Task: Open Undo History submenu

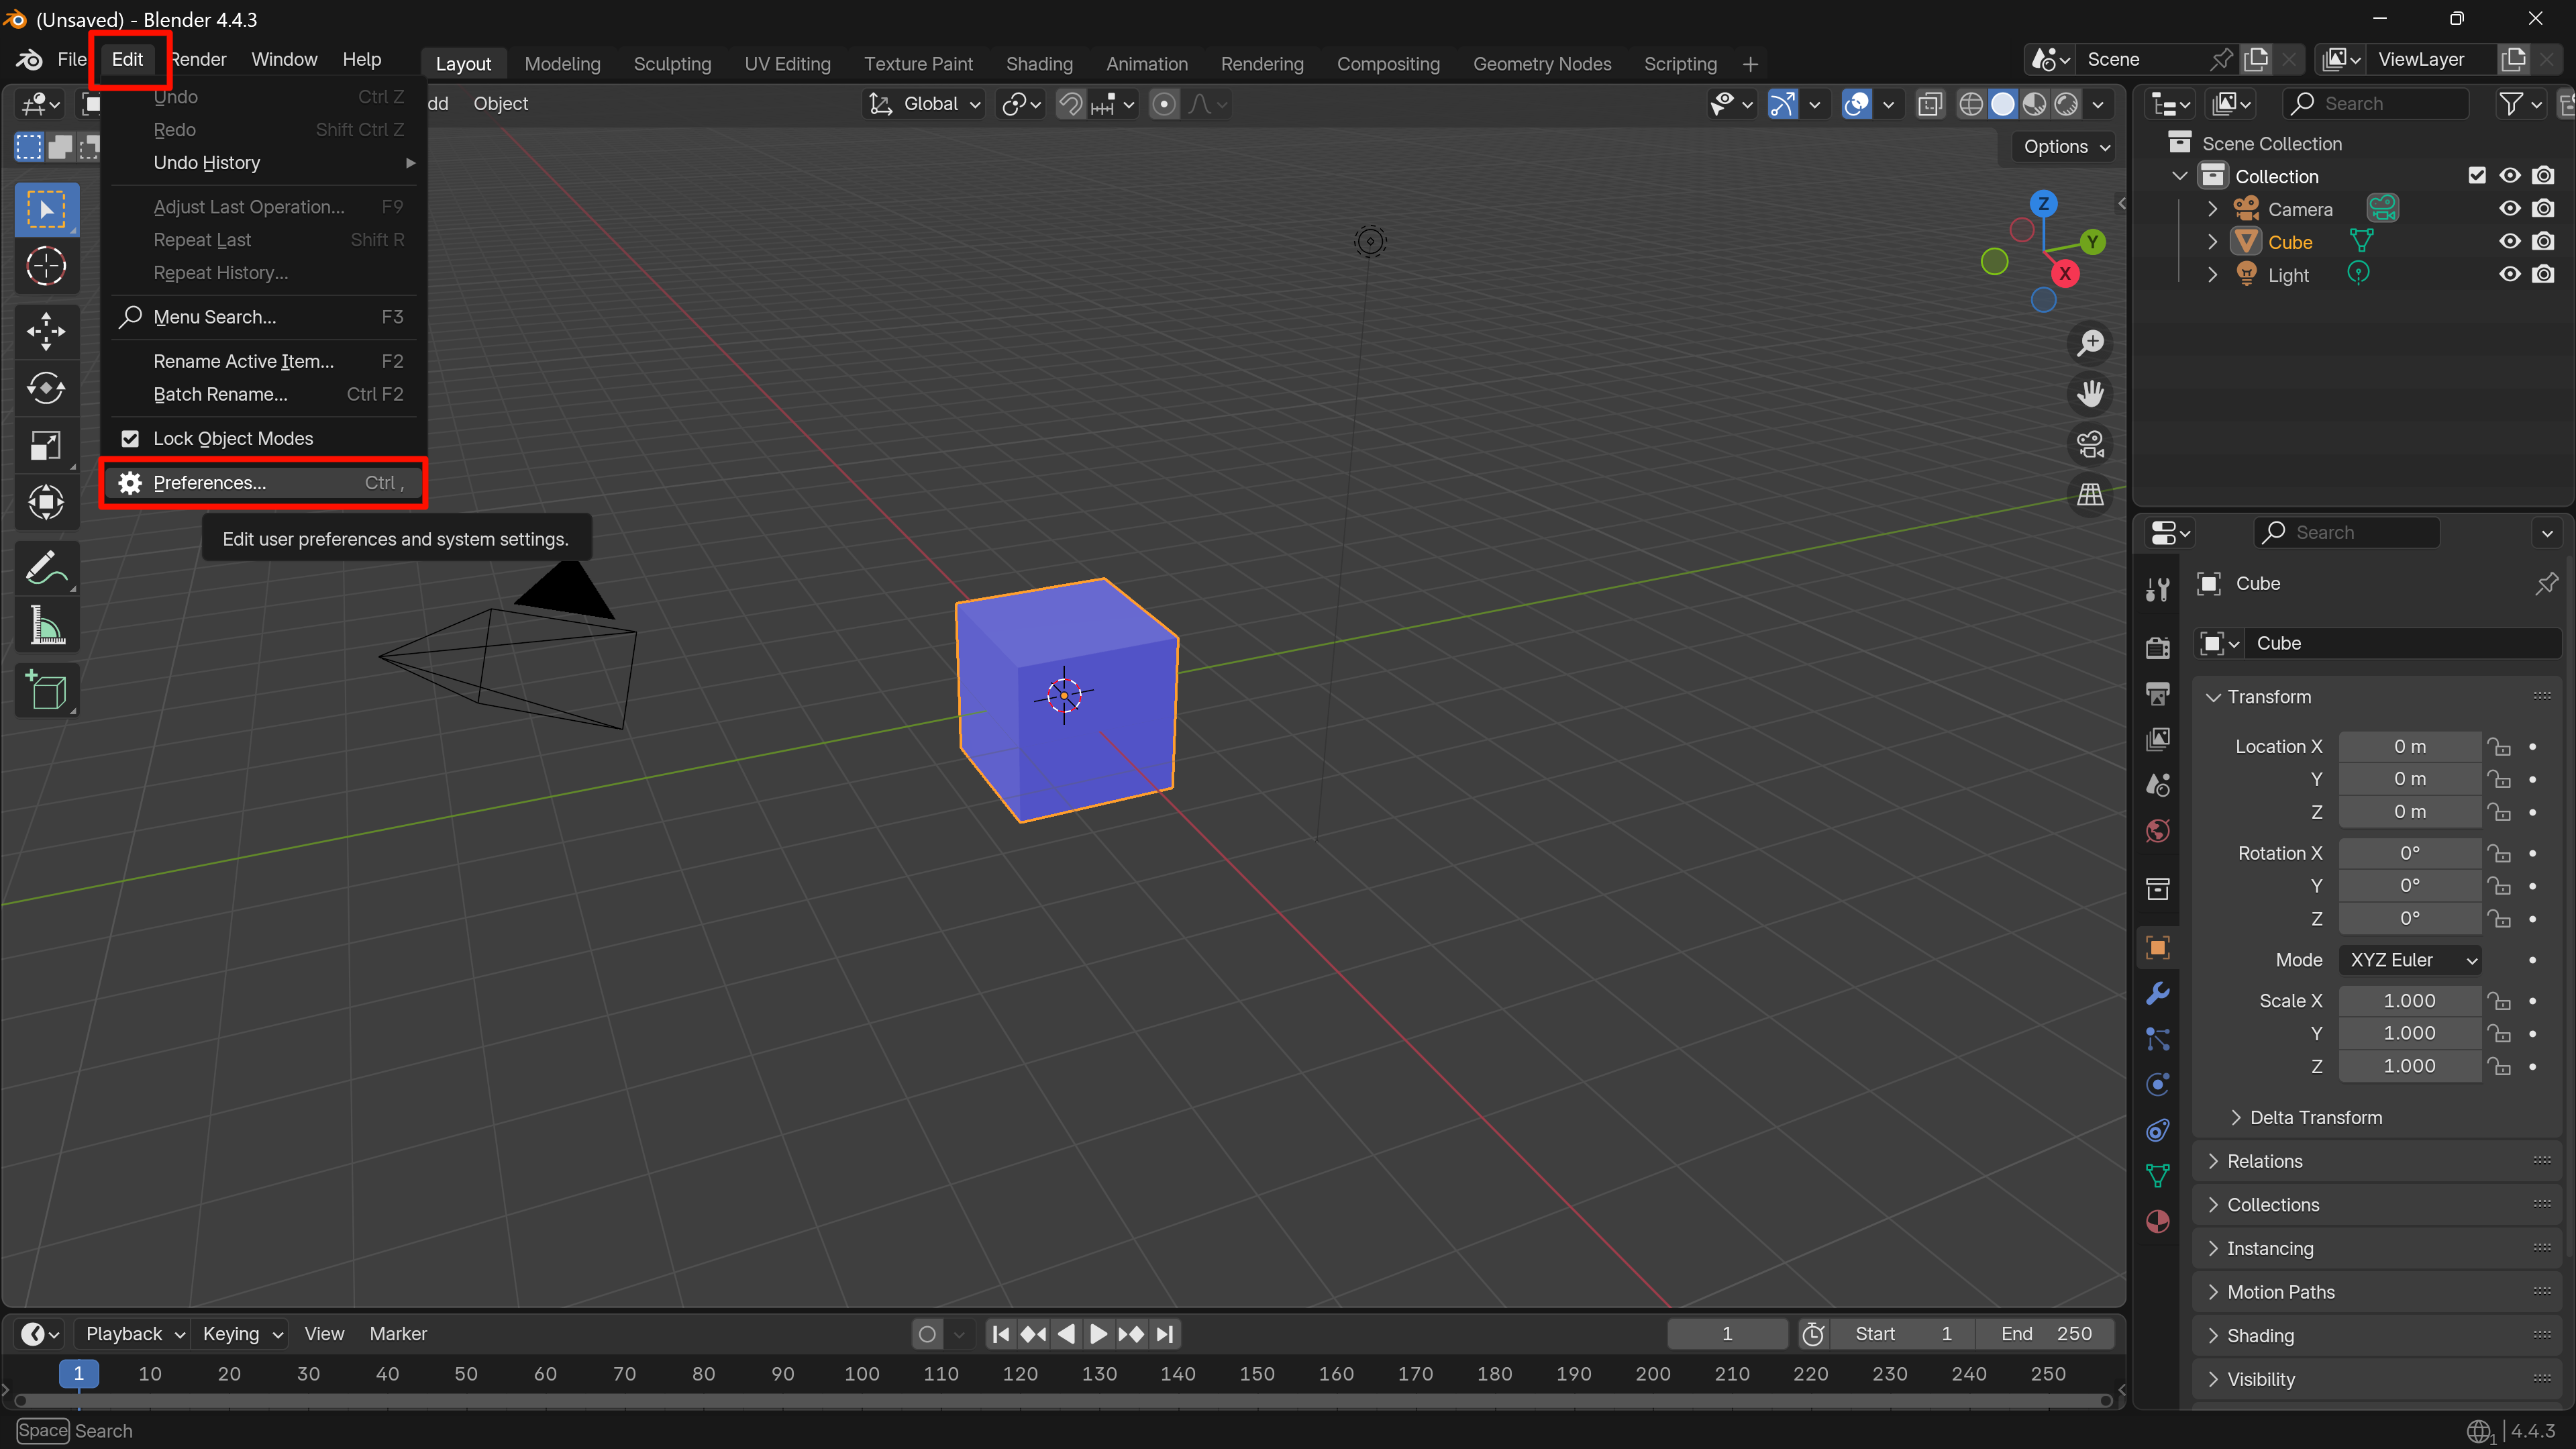Action: (x=263, y=163)
